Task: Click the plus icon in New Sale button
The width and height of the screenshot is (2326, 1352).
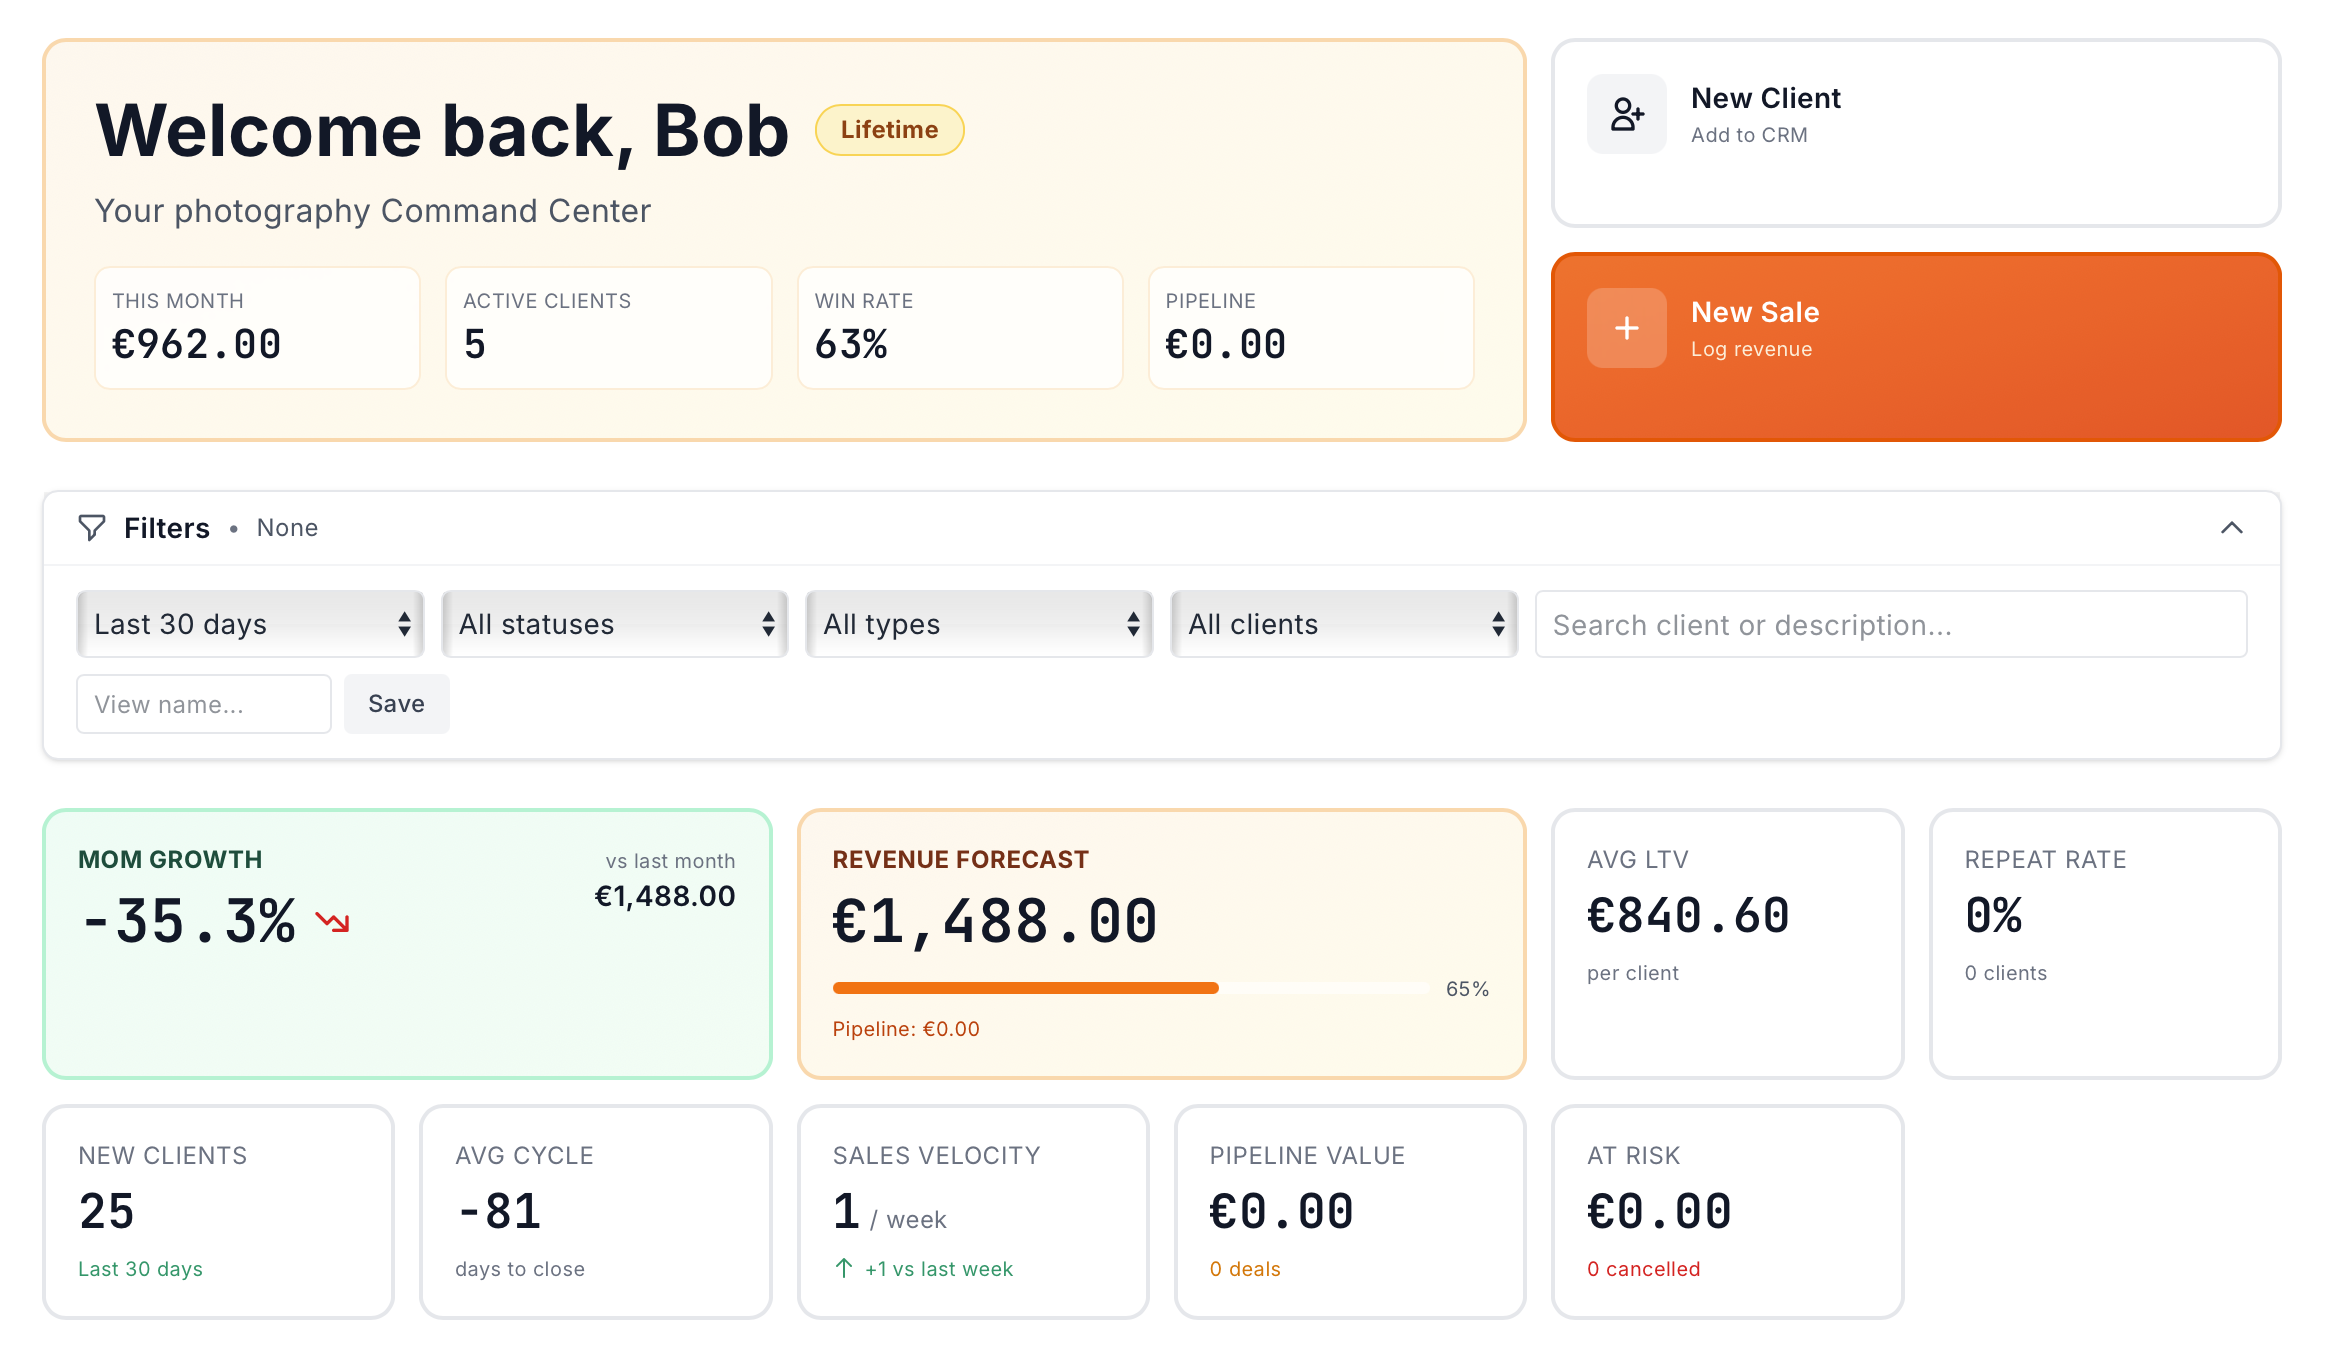Action: click(1625, 328)
